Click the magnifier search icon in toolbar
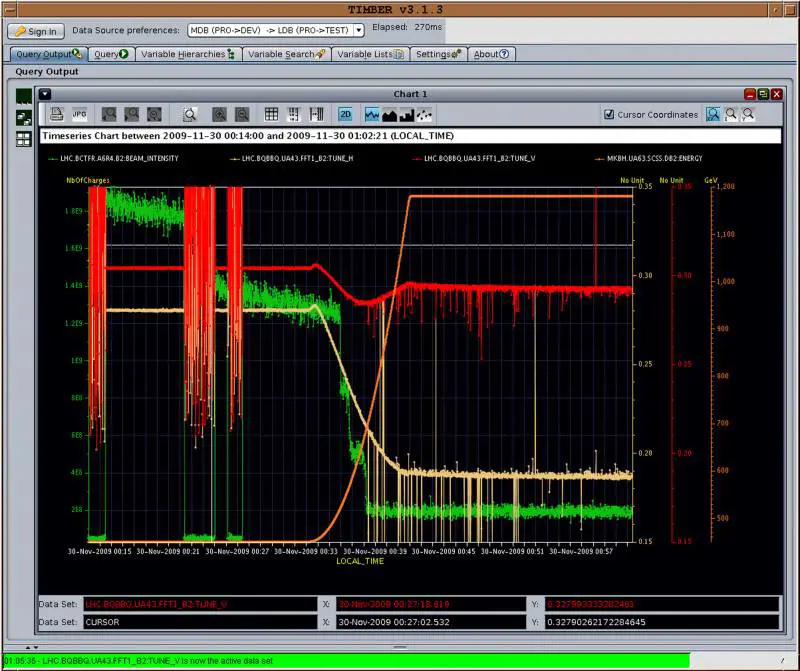 (189, 114)
